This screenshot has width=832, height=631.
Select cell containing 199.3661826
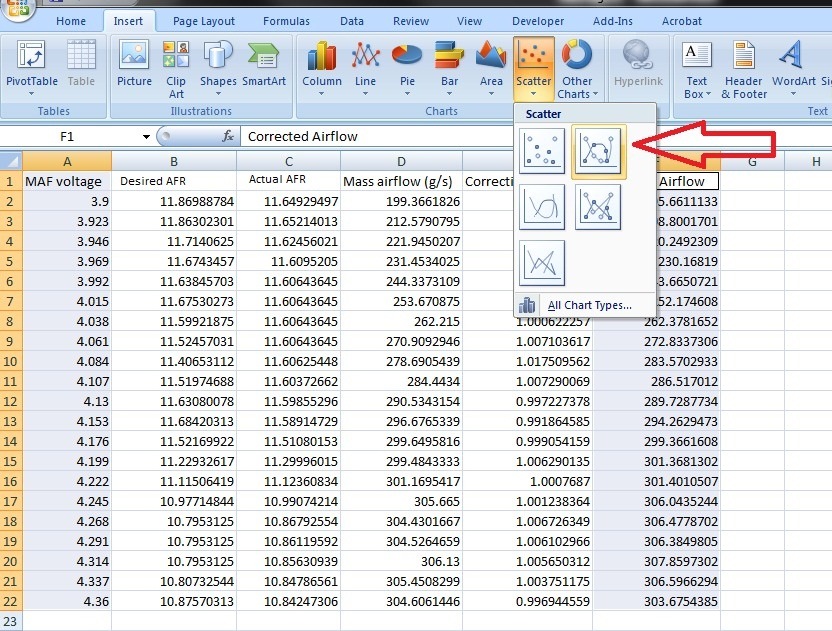401,201
